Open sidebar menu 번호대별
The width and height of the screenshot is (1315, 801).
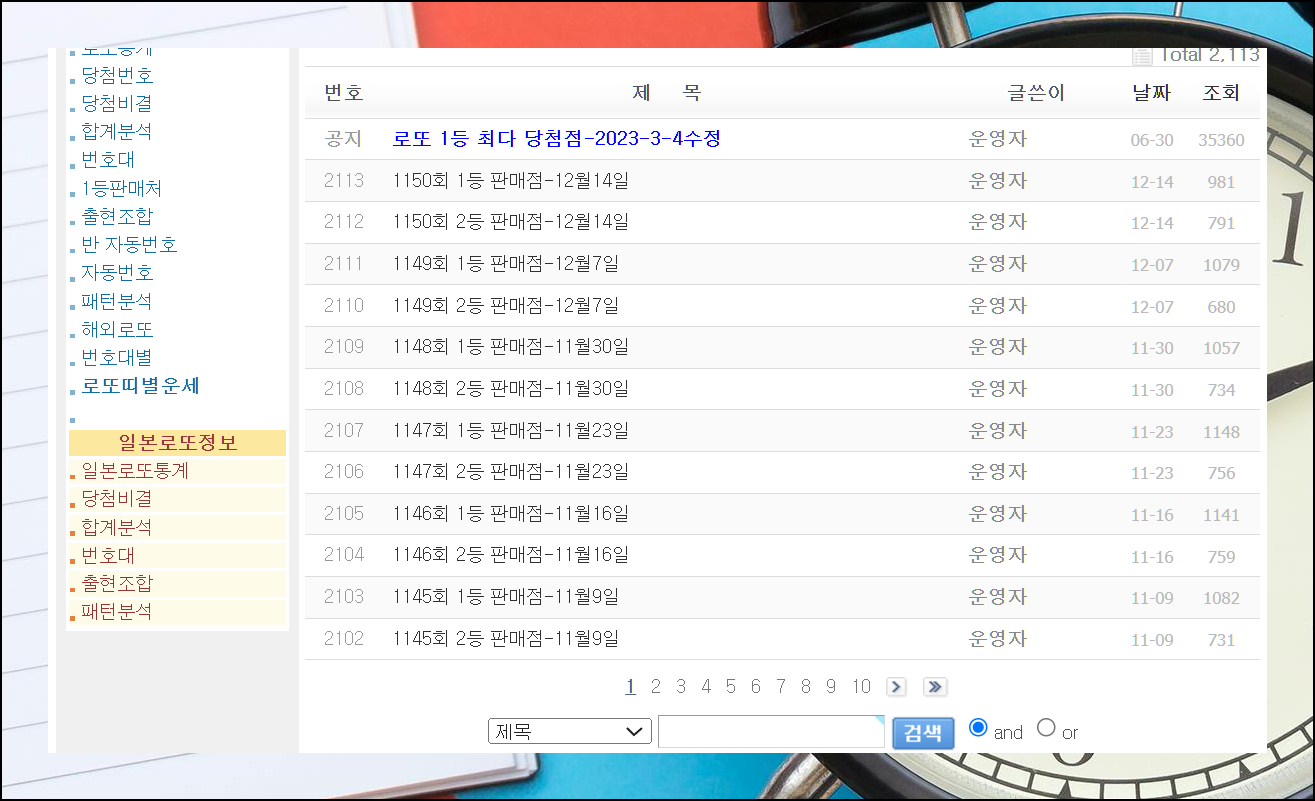pos(117,357)
